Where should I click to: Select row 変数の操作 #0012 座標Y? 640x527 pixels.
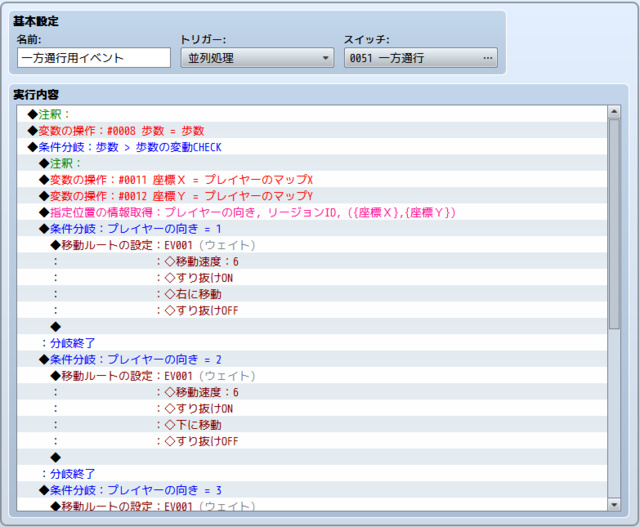point(312,196)
